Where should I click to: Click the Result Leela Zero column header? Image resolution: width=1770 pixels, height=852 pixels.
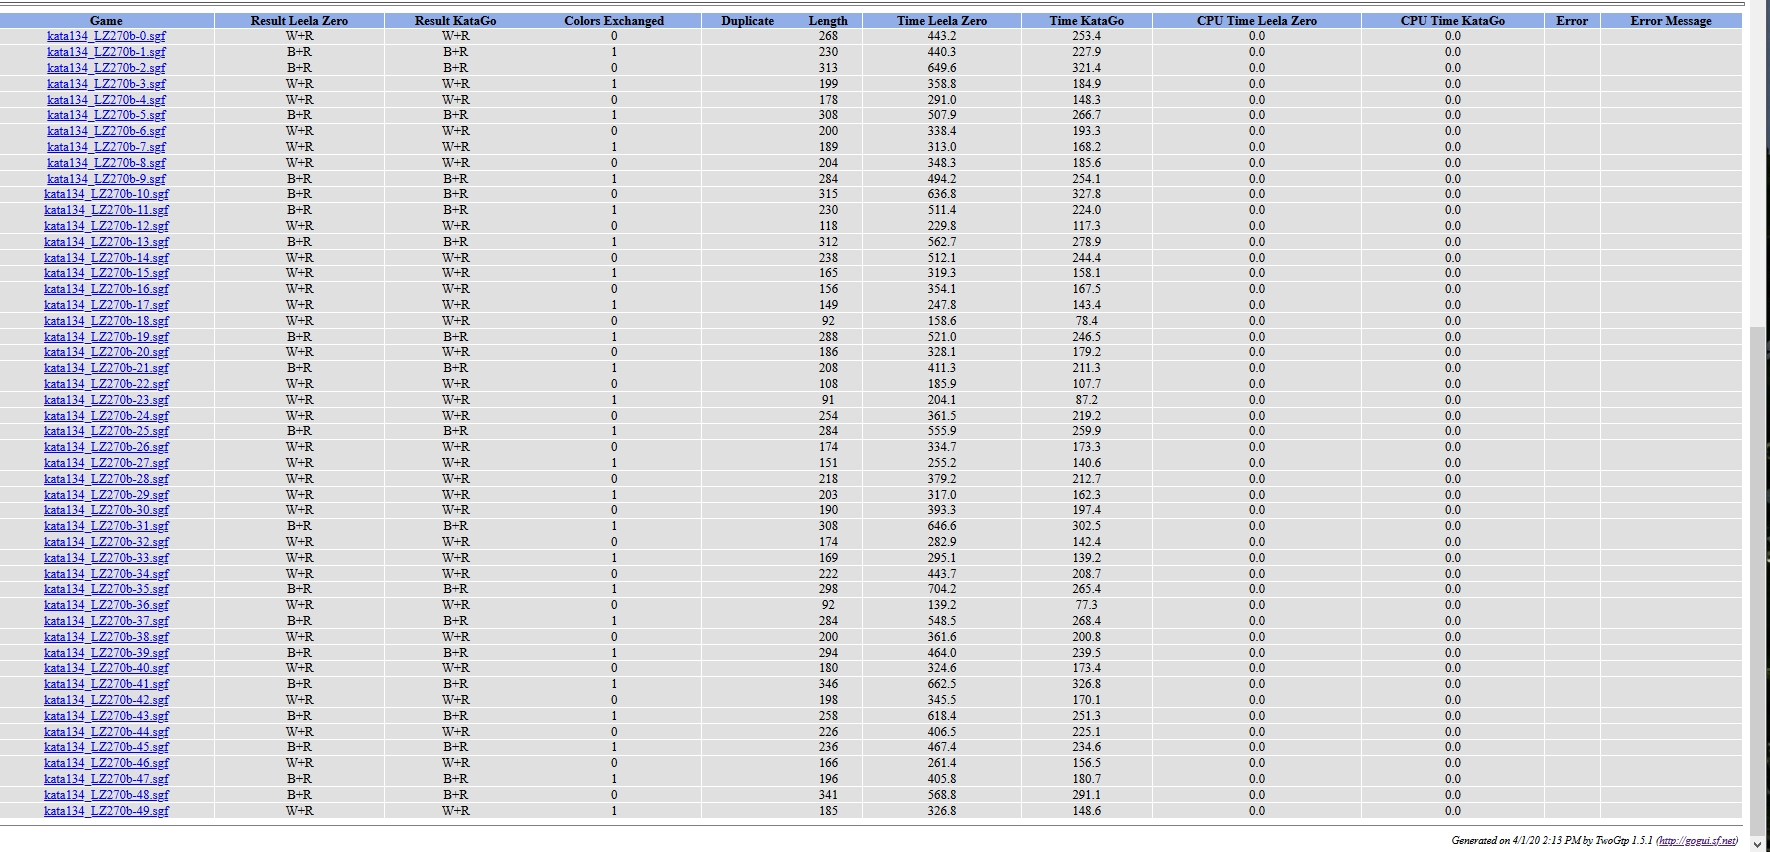[x=299, y=21]
